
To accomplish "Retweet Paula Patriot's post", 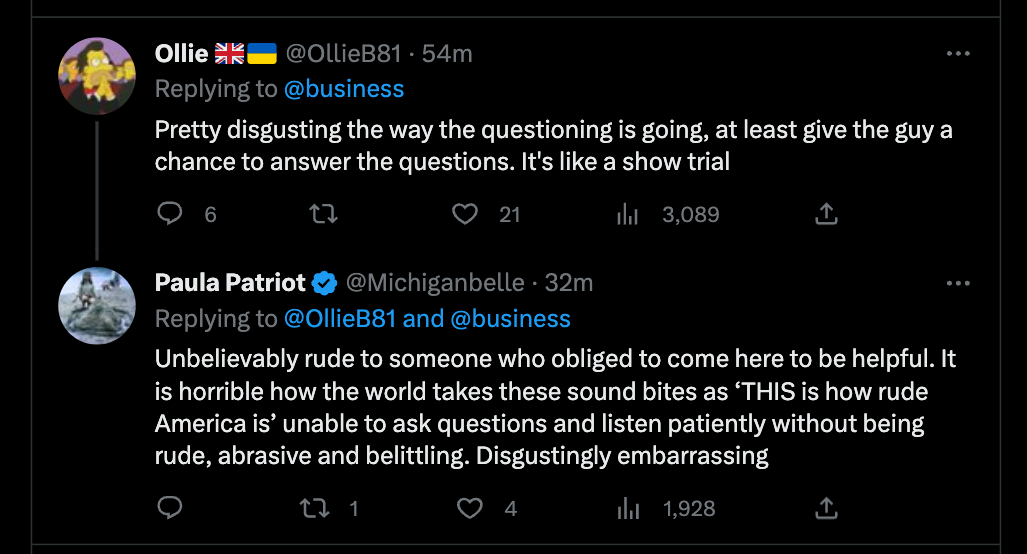I will click(316, 509).
